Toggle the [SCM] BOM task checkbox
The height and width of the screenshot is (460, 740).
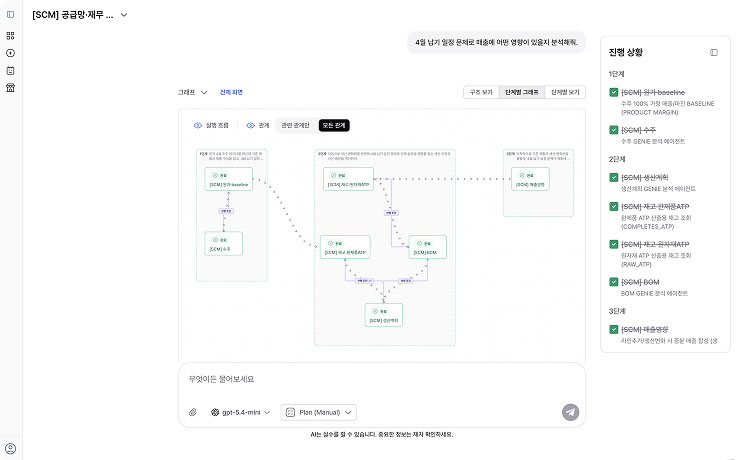point(614,282)
